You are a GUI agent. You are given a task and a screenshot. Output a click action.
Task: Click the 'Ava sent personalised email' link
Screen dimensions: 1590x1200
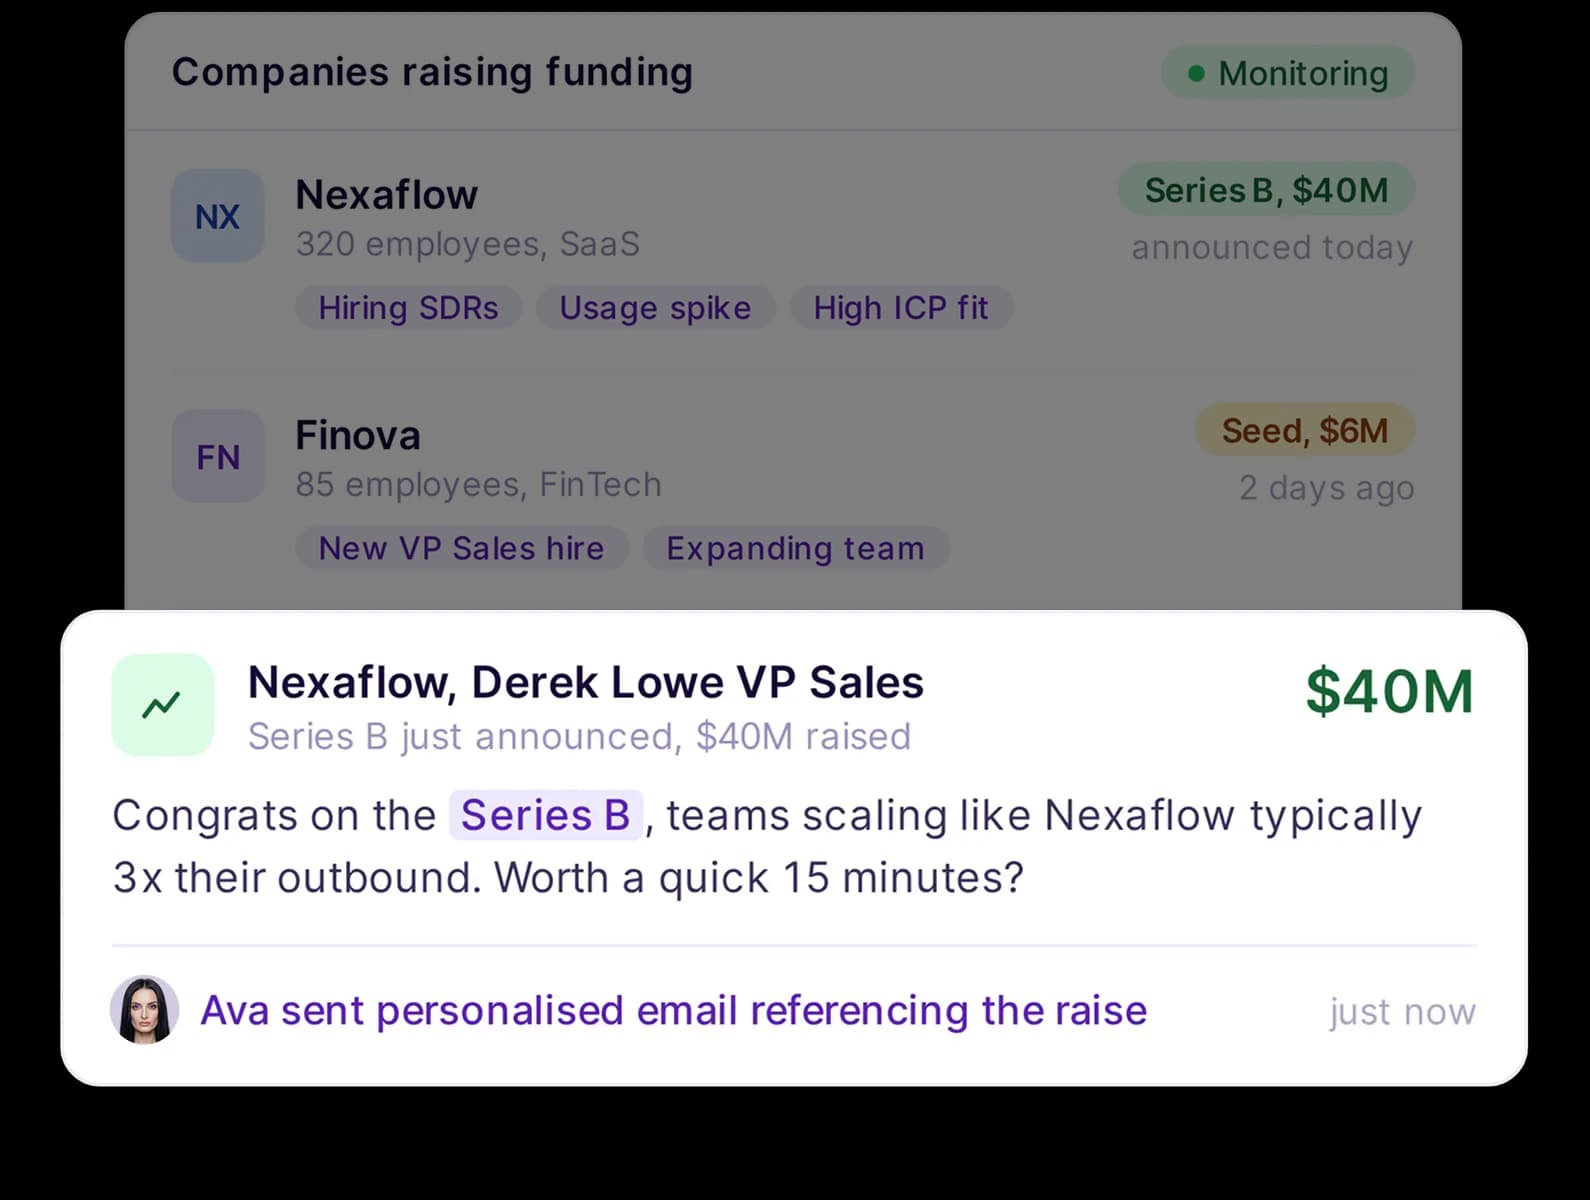pyautogui.click(x=674, y=1010)
